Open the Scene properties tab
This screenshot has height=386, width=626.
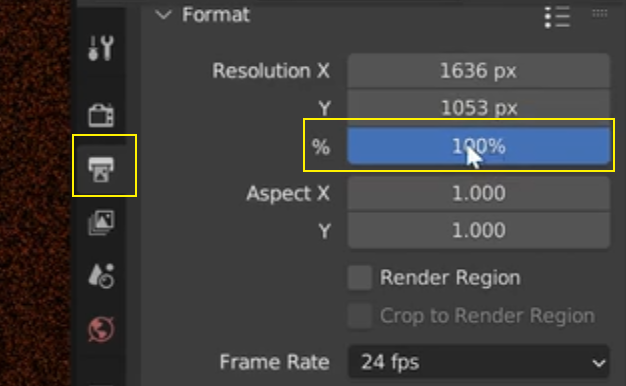pos(101,275)
